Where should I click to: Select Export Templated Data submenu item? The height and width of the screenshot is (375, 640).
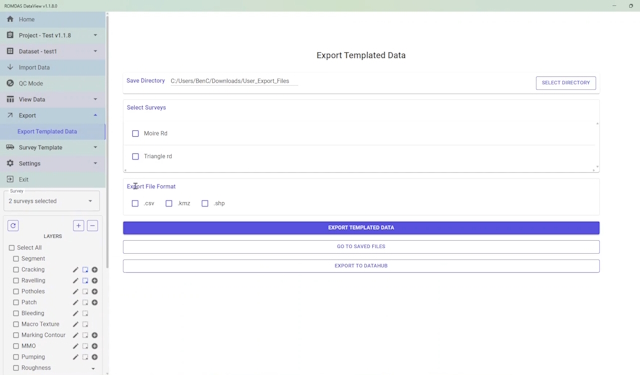(52, 131)
